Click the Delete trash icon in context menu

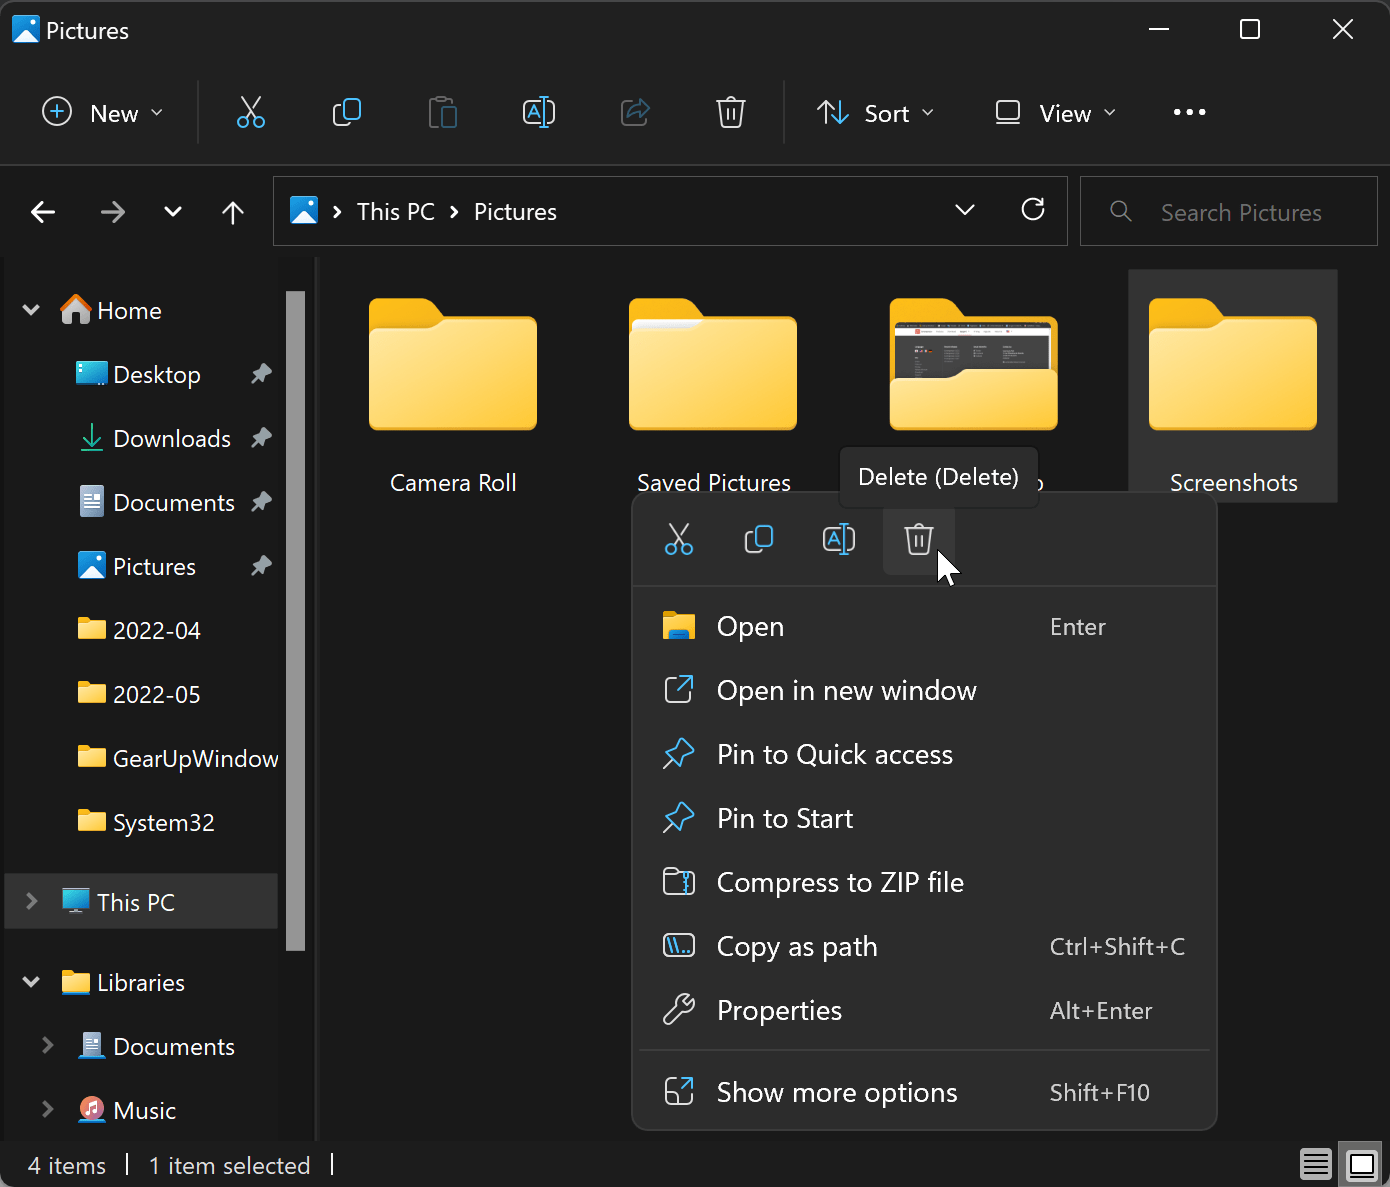918,540
